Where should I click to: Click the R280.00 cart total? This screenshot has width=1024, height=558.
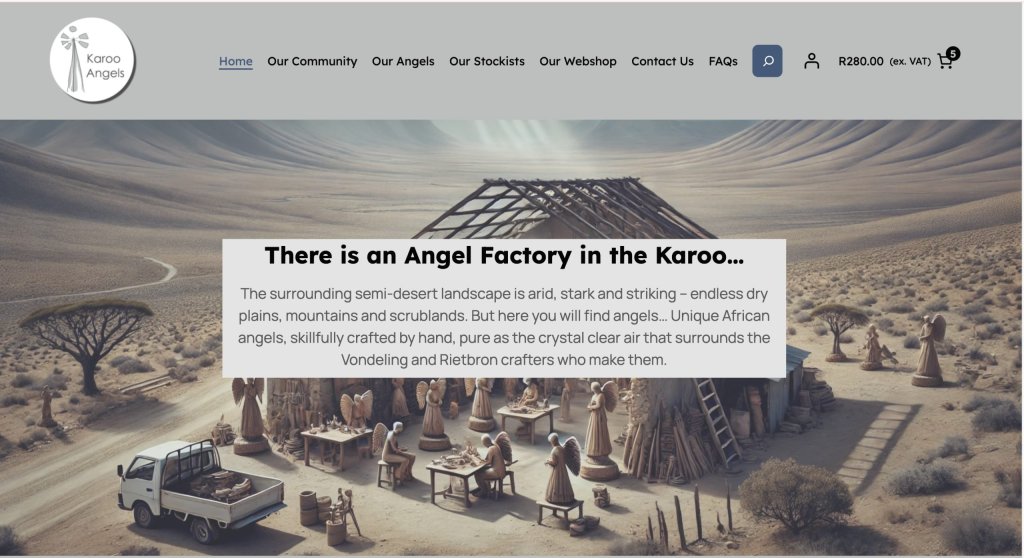tap(861, 61)
